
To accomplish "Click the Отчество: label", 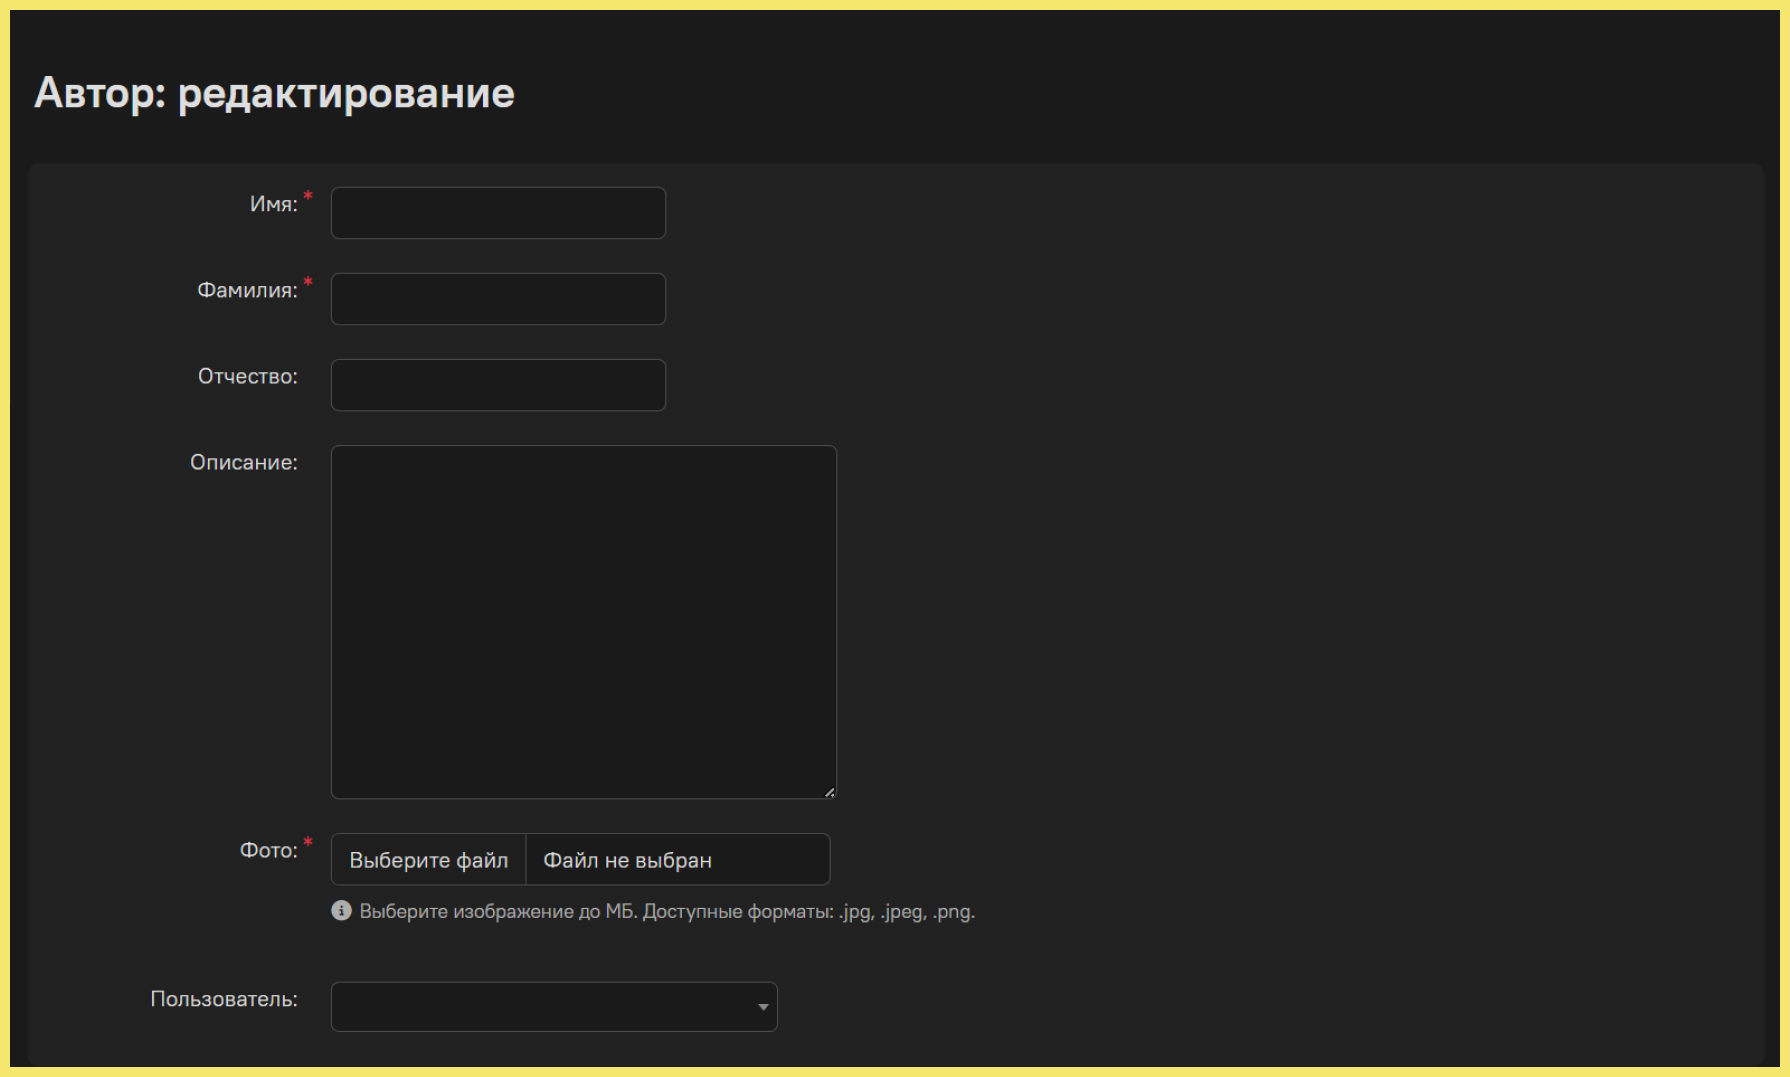I will pyautogui.click(x=247, y=376).
